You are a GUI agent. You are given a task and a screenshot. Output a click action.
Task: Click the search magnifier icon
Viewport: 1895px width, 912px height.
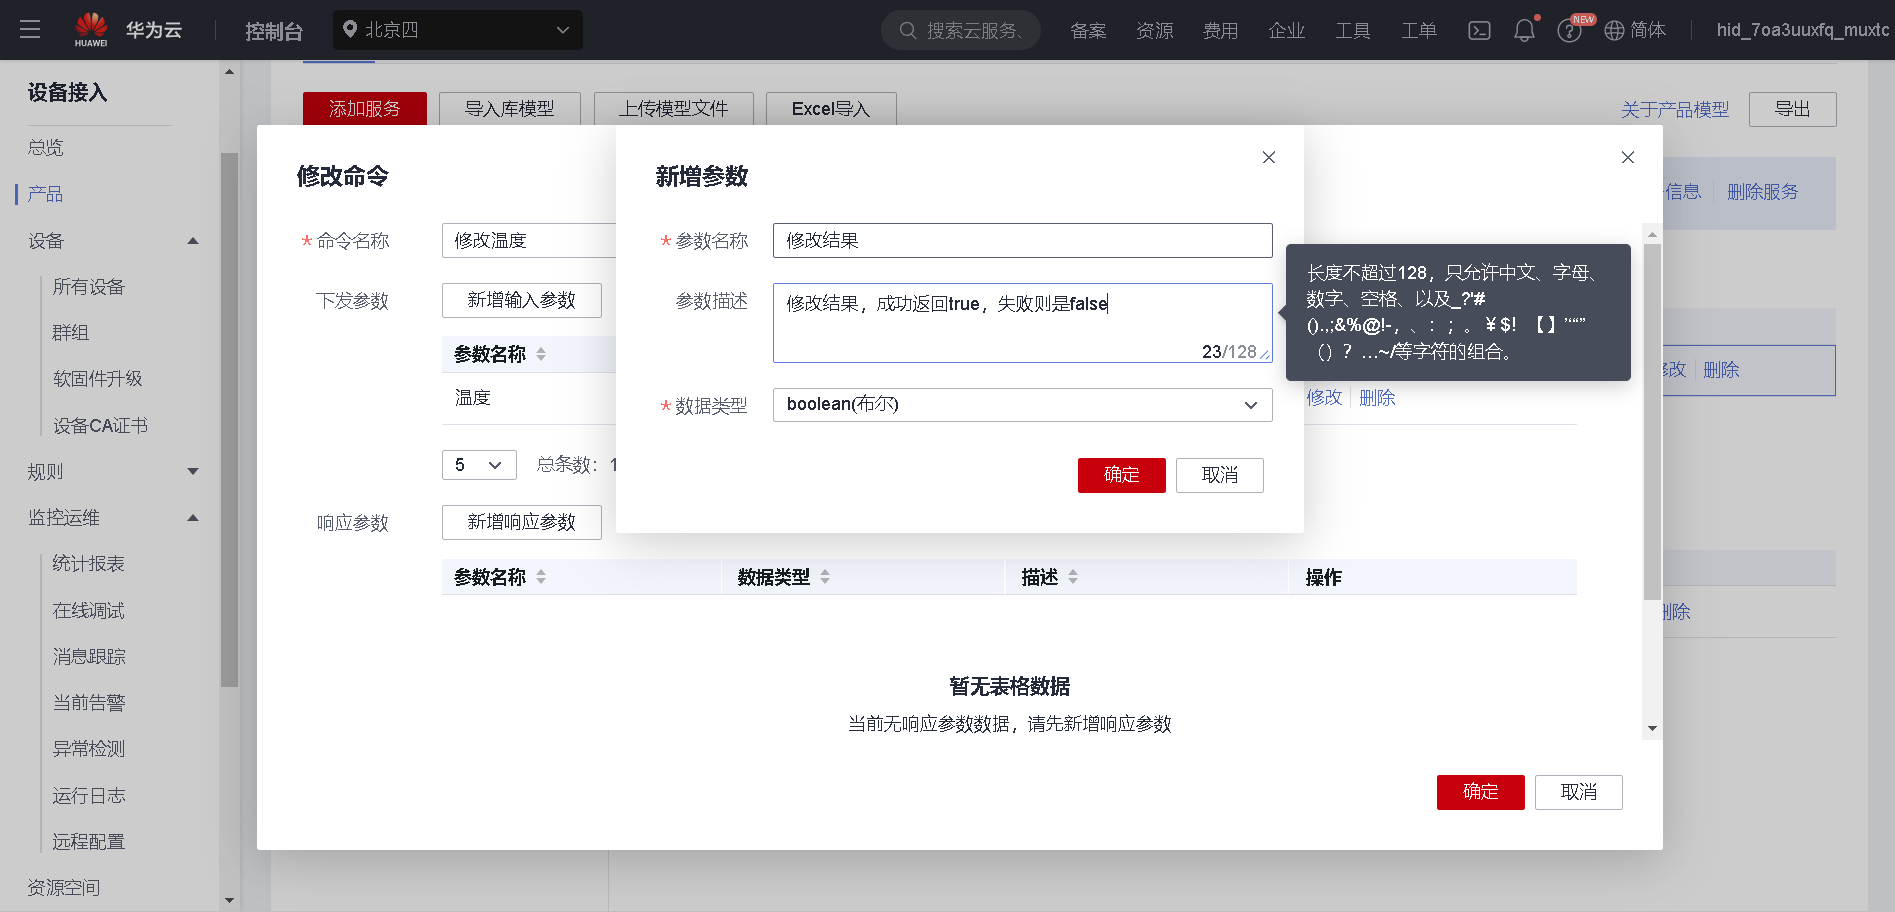908,30
